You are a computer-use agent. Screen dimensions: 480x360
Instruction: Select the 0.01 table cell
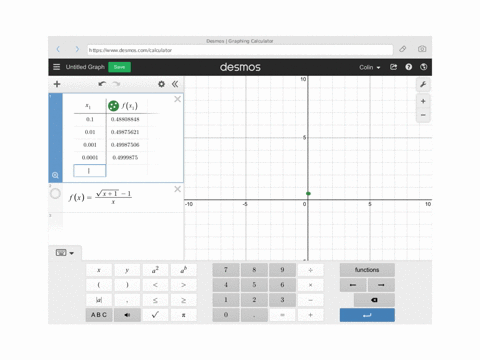coord(90,132)
